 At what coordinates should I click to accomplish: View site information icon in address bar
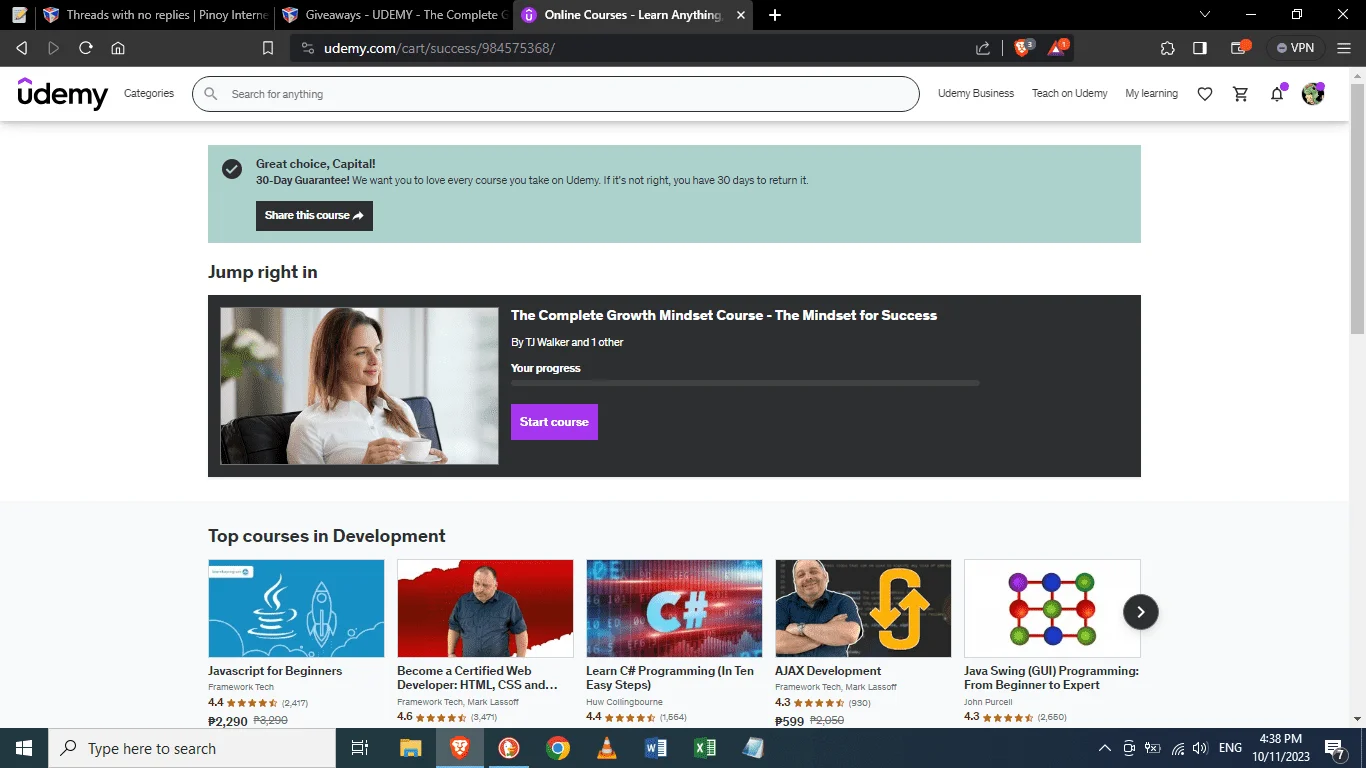(307, 48)
